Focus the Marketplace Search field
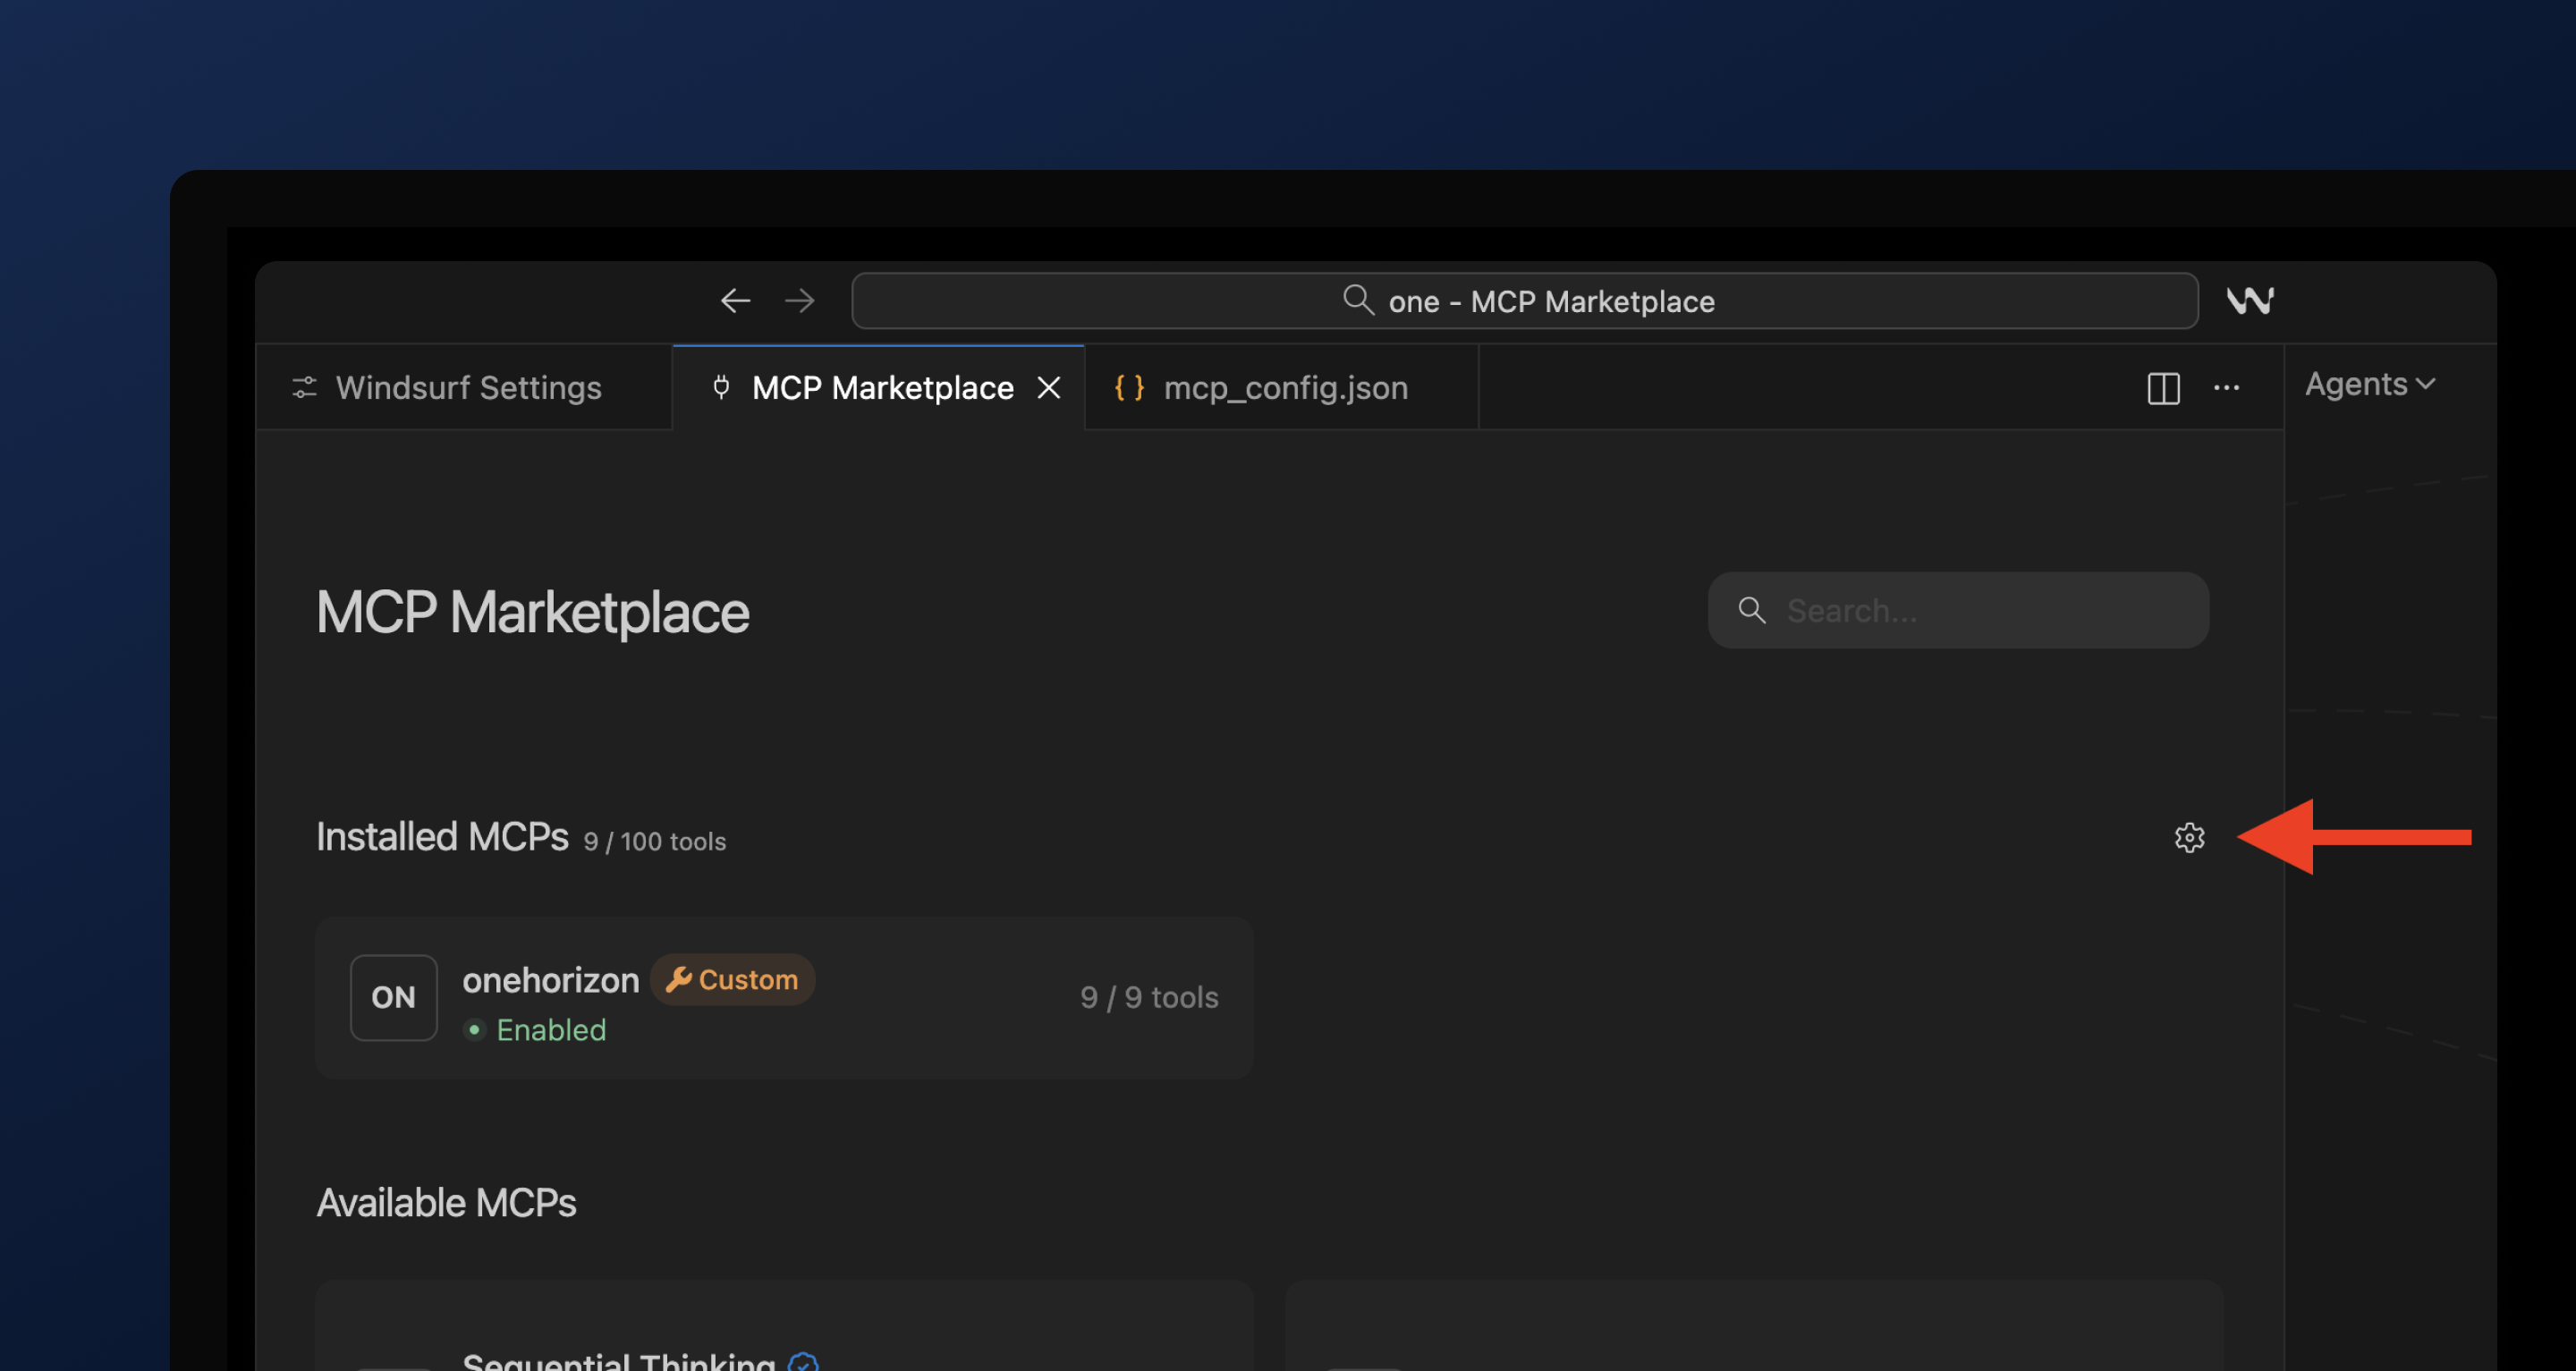Screen dimensions: 2576x1371 coord(1958,610)
